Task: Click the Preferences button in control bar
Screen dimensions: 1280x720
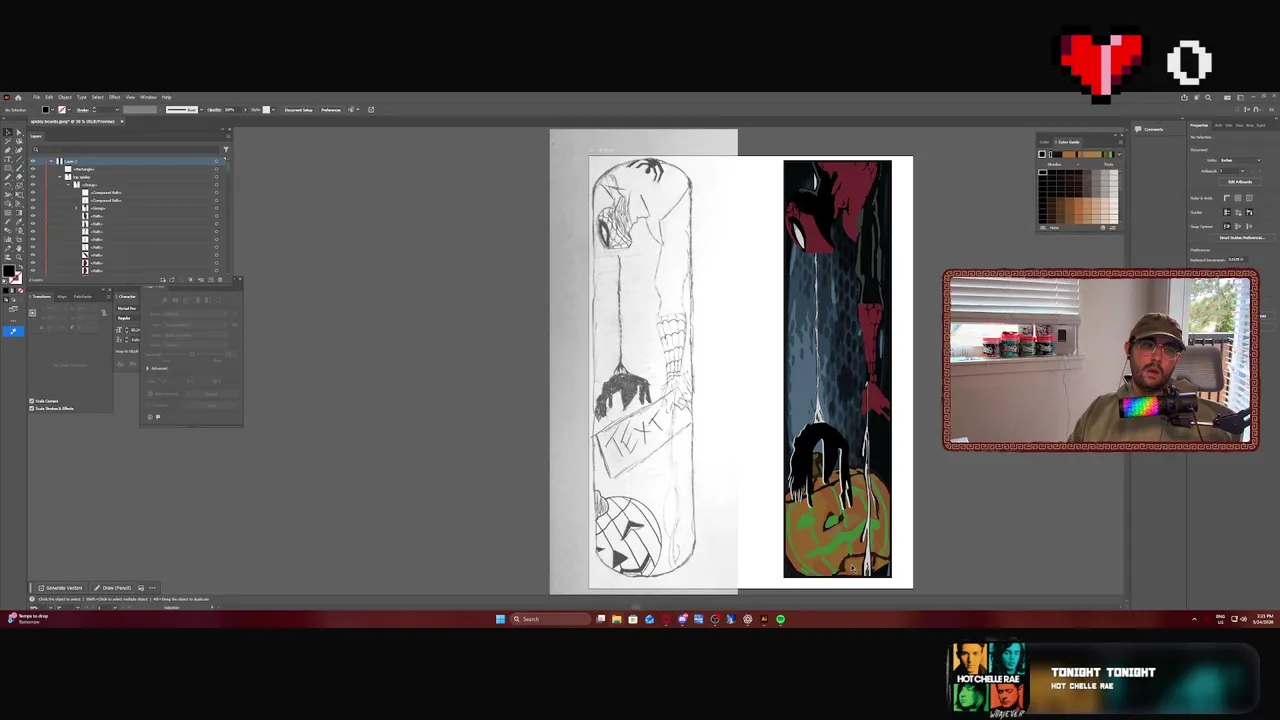Action: pyautogui.click(x=331, y=110)
